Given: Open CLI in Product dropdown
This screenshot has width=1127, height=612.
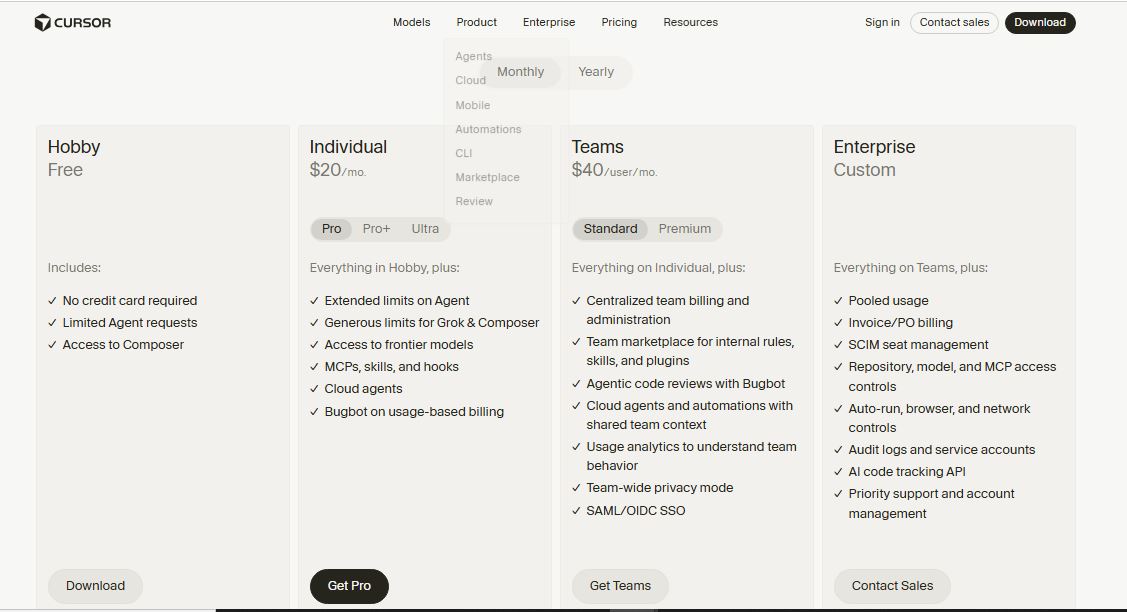Looking at the screenshot, I should [x=464, y=153].
